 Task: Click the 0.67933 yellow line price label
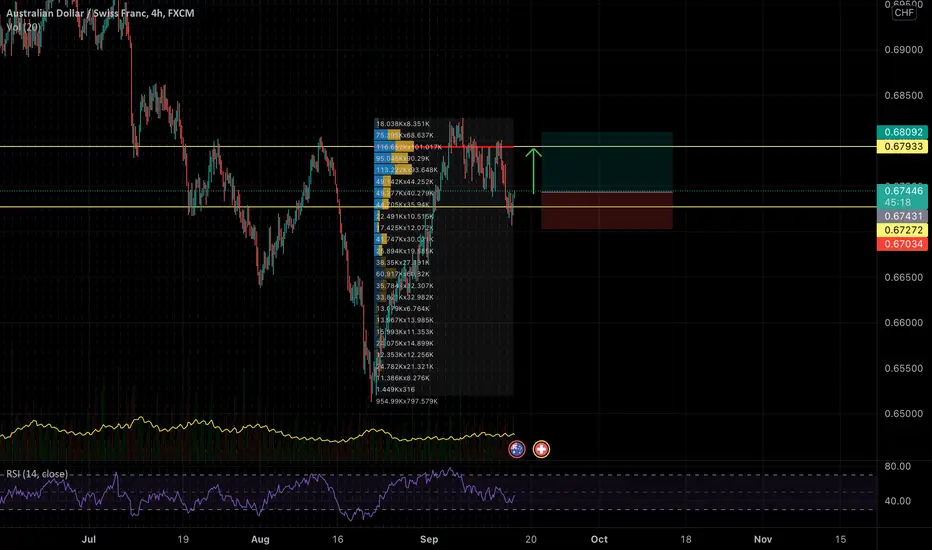(902, 146)
